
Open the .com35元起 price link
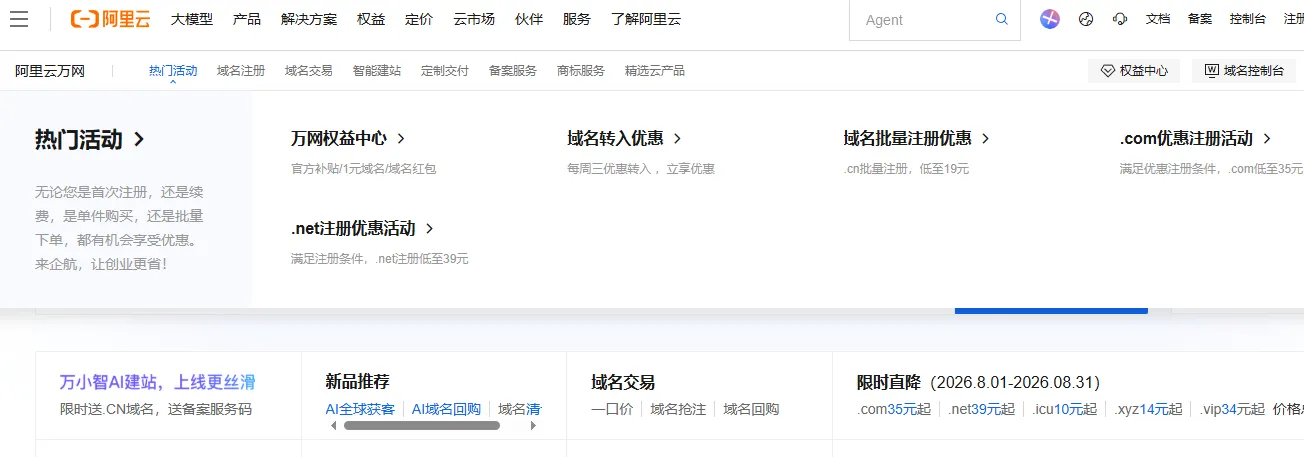click(894, 409)
